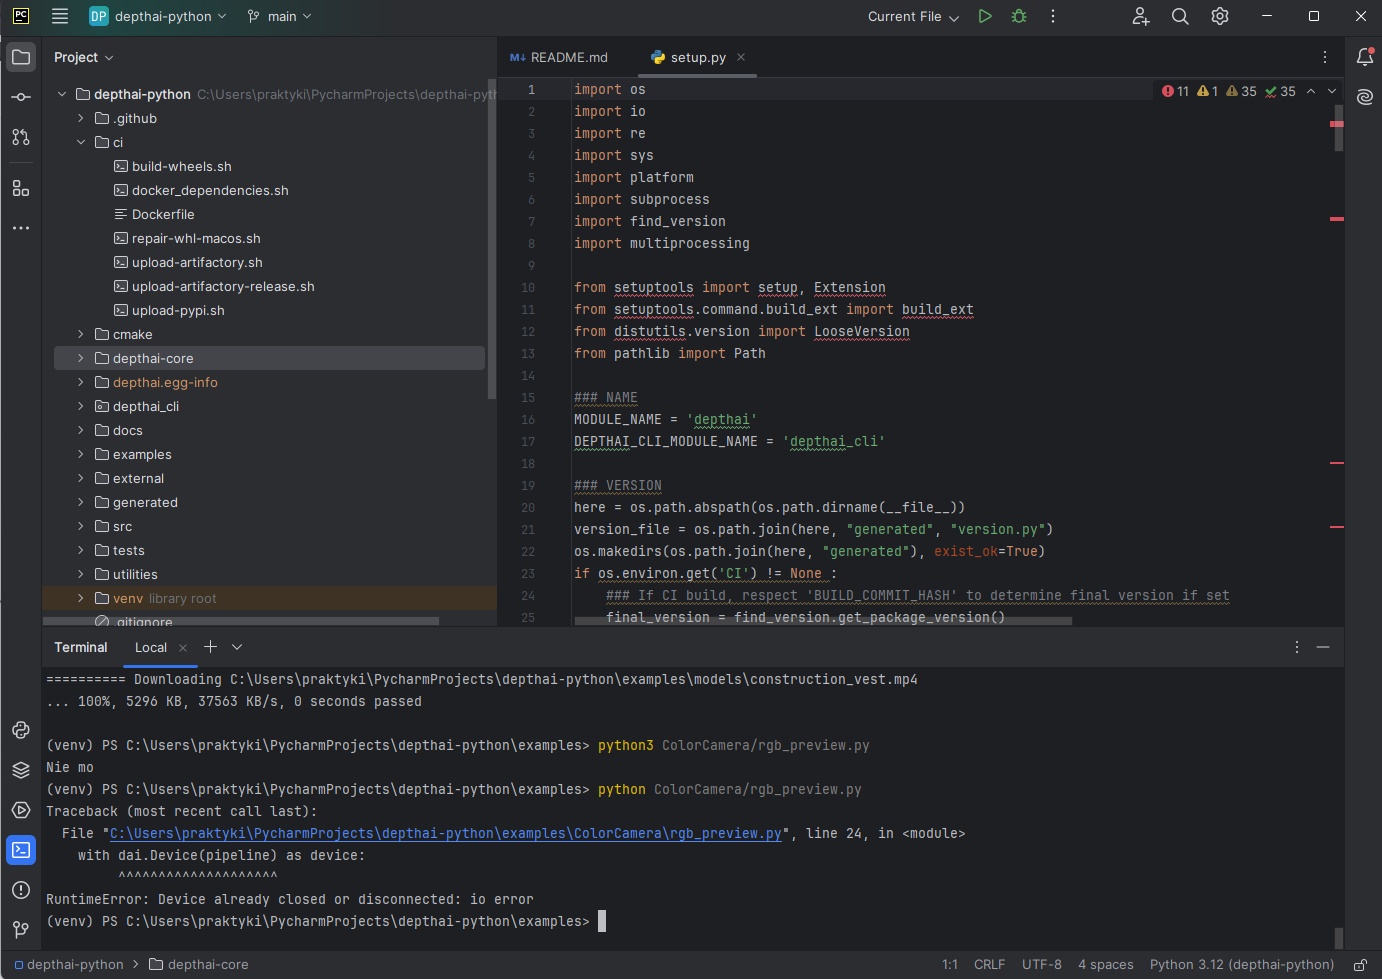Open the Commit tool window in the sidebar
The width and height of the screenshot is (1382, 979).
point(21,97)
